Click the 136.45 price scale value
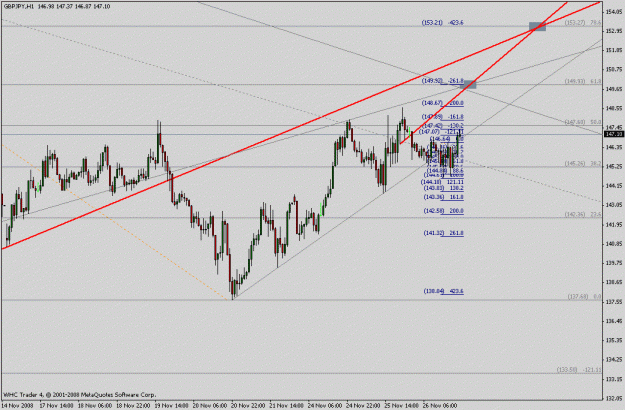Image resolution: width=625 pixels, height=410 pixels. coord(614,321)
